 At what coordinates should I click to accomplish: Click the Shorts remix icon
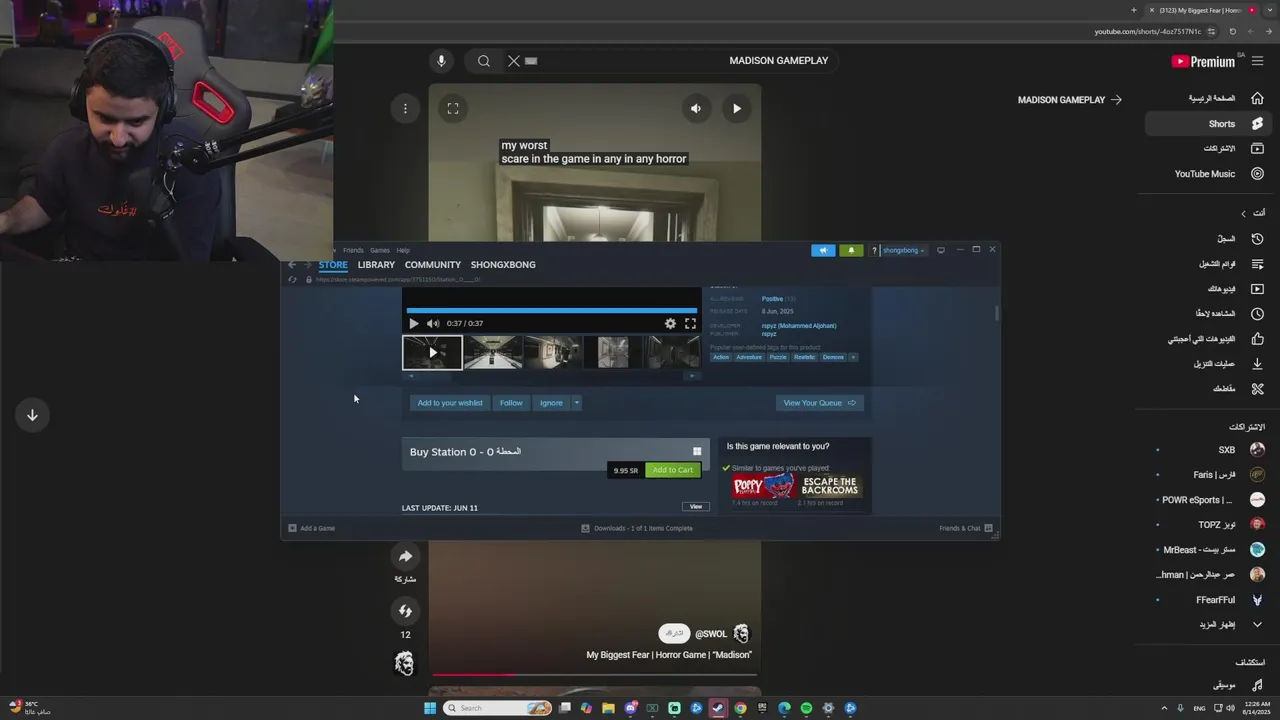405,611
